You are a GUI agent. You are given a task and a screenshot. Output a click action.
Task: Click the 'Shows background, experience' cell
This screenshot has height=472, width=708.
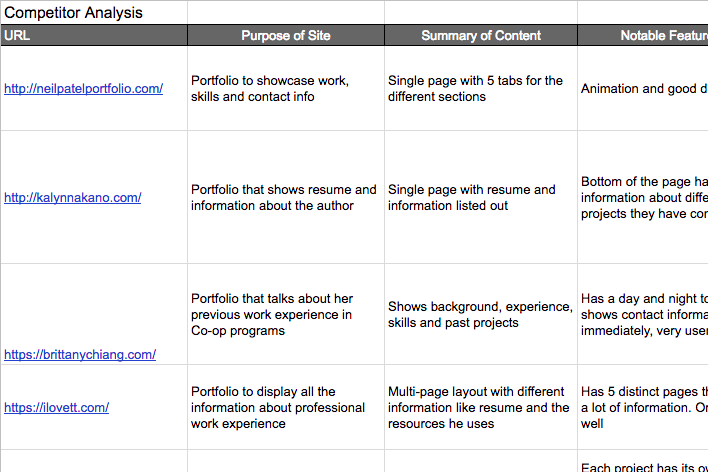[481, 315]
